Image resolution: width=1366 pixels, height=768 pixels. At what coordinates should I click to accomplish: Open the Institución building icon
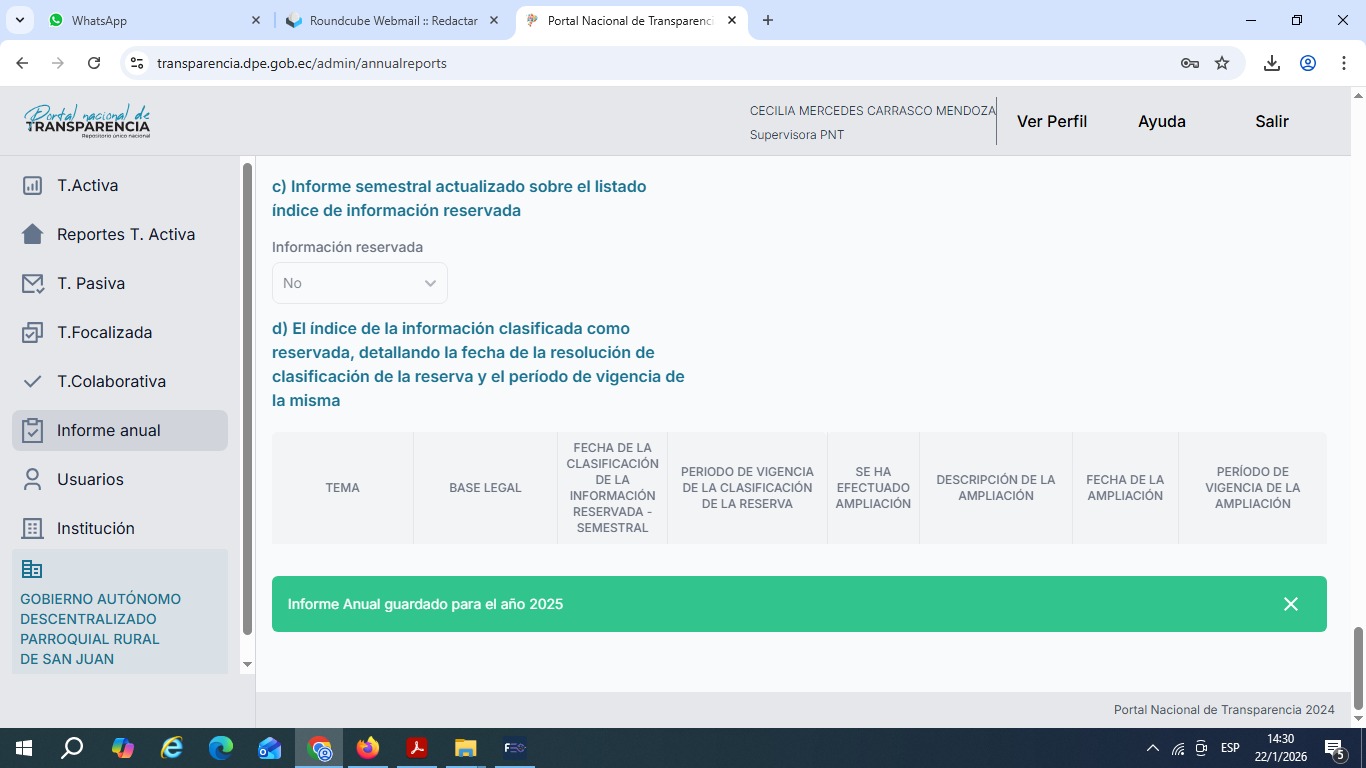32,528
